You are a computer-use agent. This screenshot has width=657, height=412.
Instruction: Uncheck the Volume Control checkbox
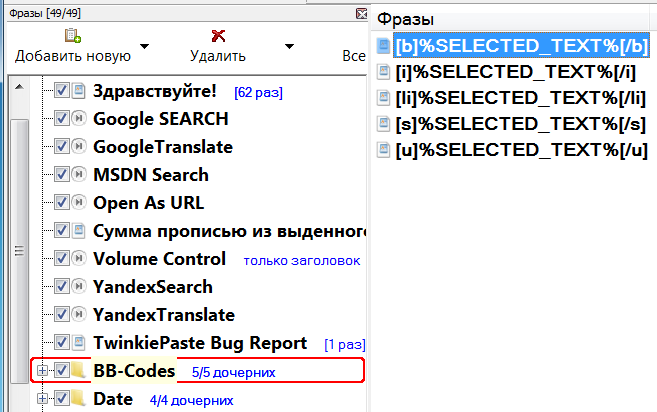pos(62,259)
